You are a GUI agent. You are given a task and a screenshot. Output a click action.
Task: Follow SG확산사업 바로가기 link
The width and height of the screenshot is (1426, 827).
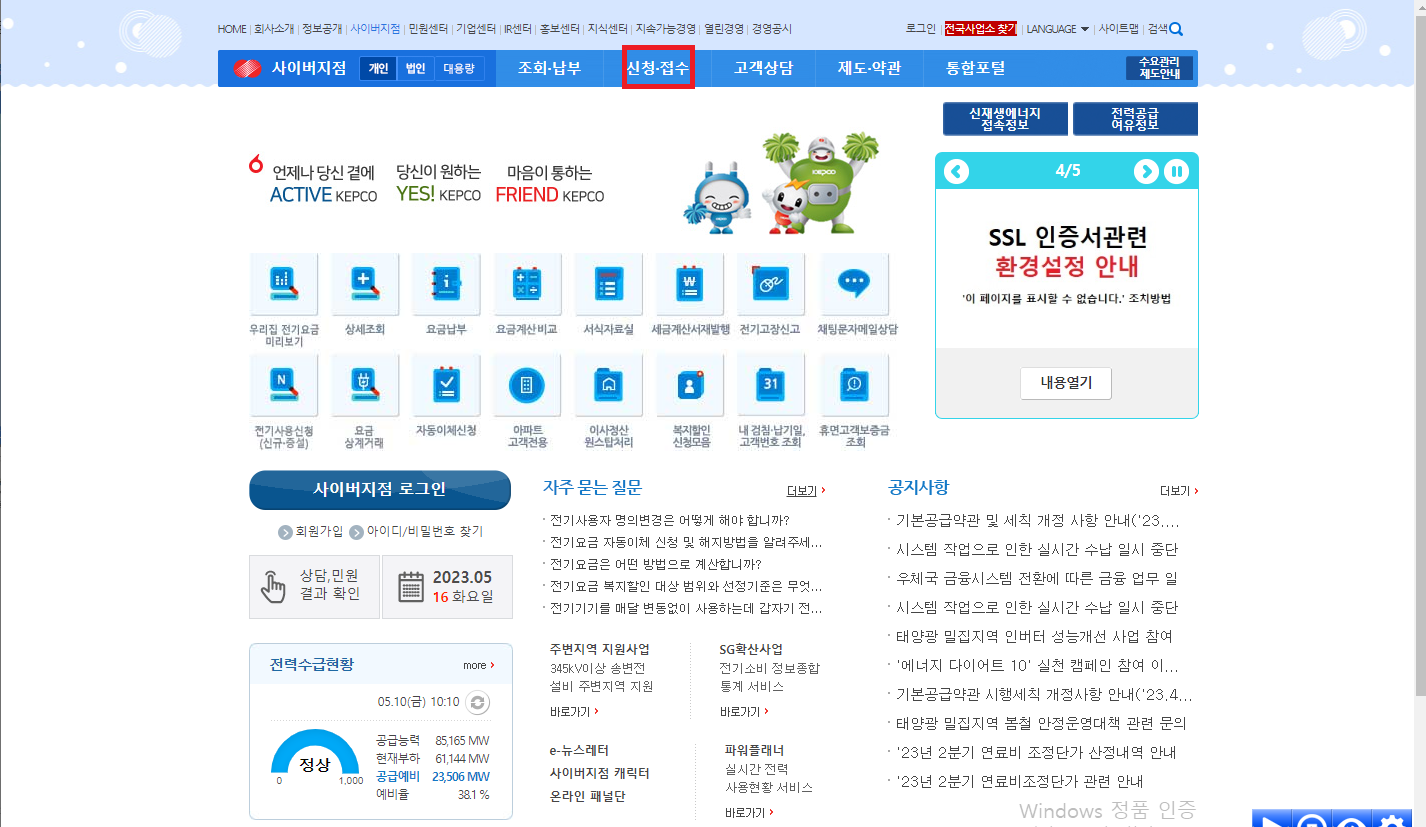tap(744, 712)
